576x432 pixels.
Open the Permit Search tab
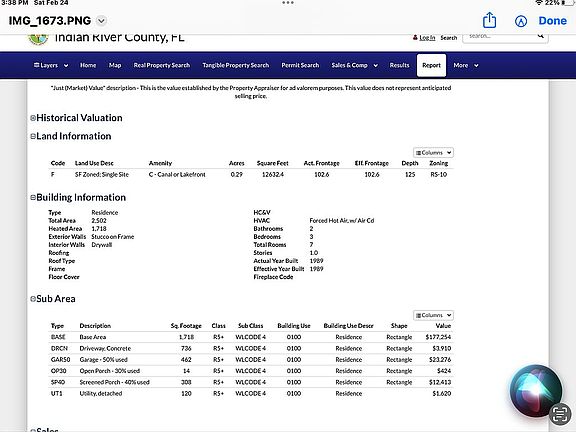pos(300,65)
